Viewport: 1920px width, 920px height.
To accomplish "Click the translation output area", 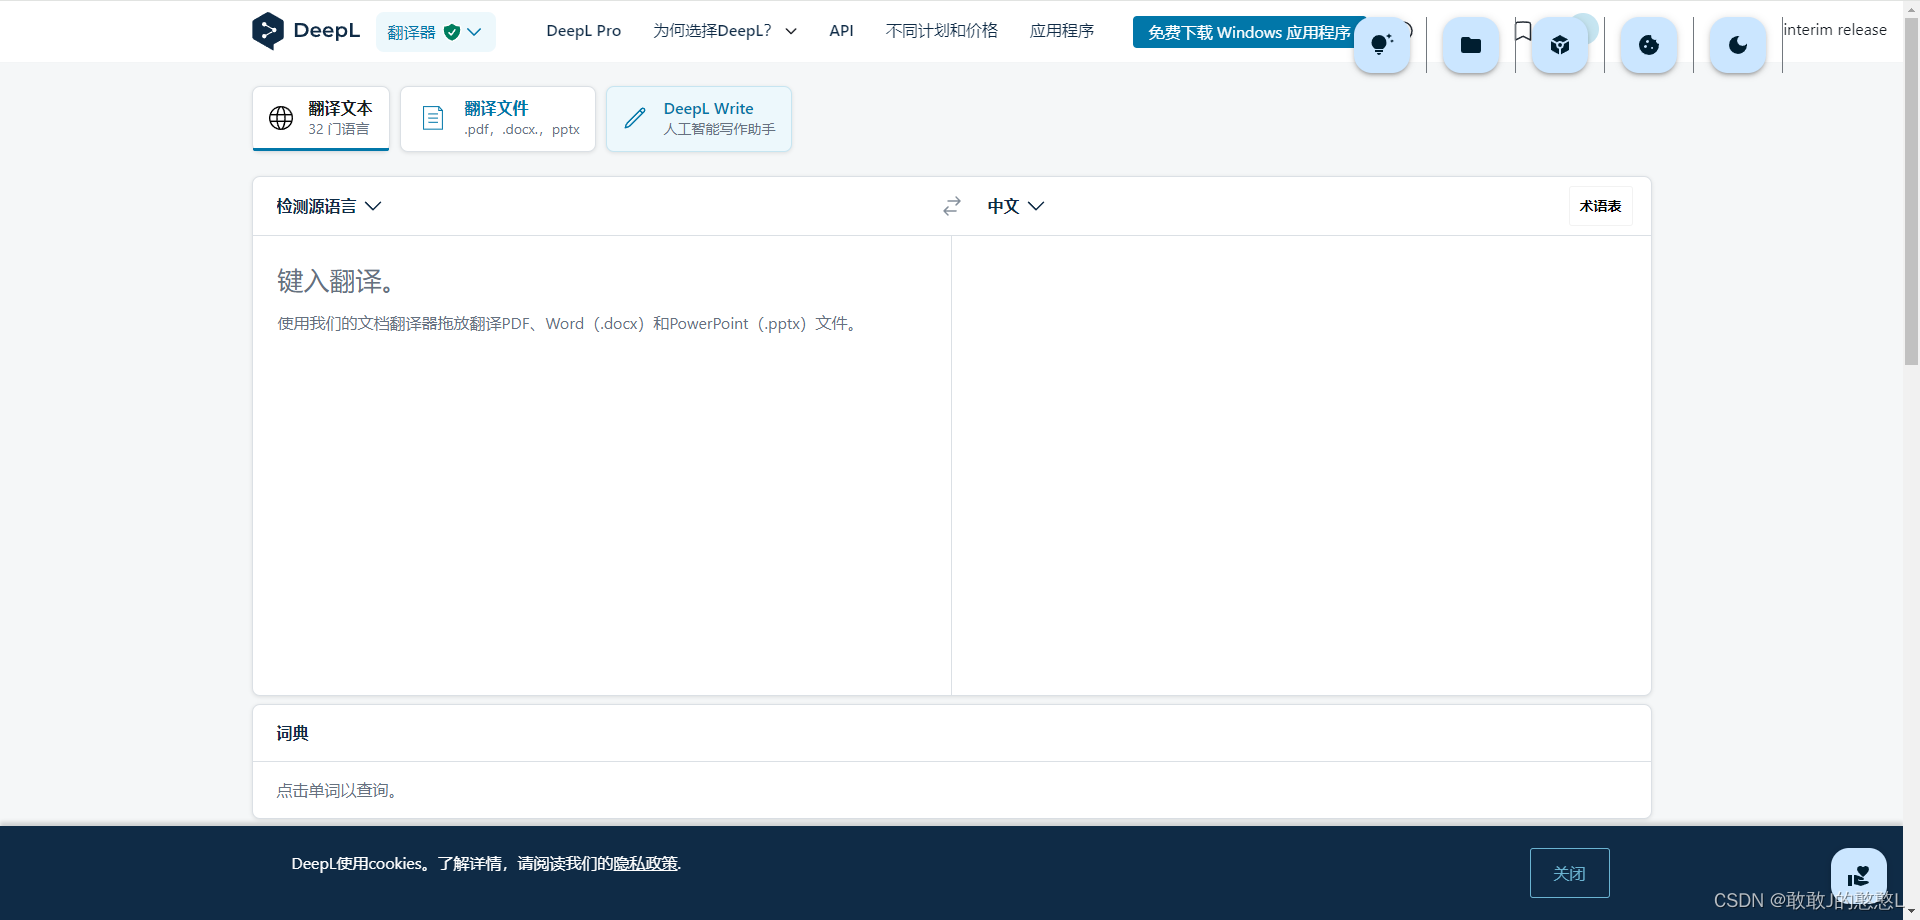I will pyautogui.click(x=1301, y=465).
